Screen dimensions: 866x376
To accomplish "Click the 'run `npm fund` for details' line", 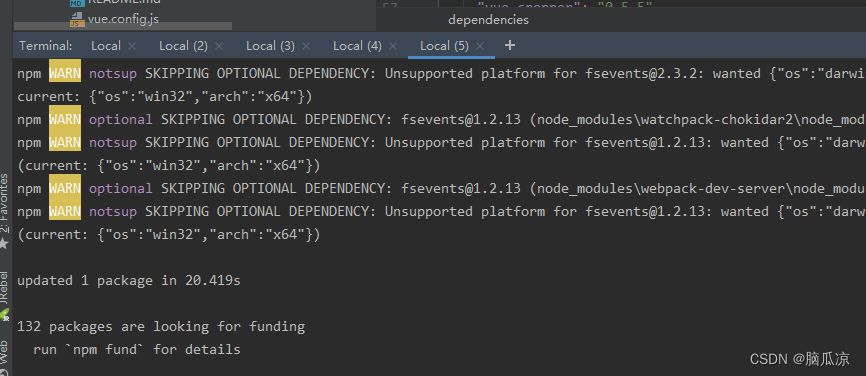I will click(x=136, y=349).
